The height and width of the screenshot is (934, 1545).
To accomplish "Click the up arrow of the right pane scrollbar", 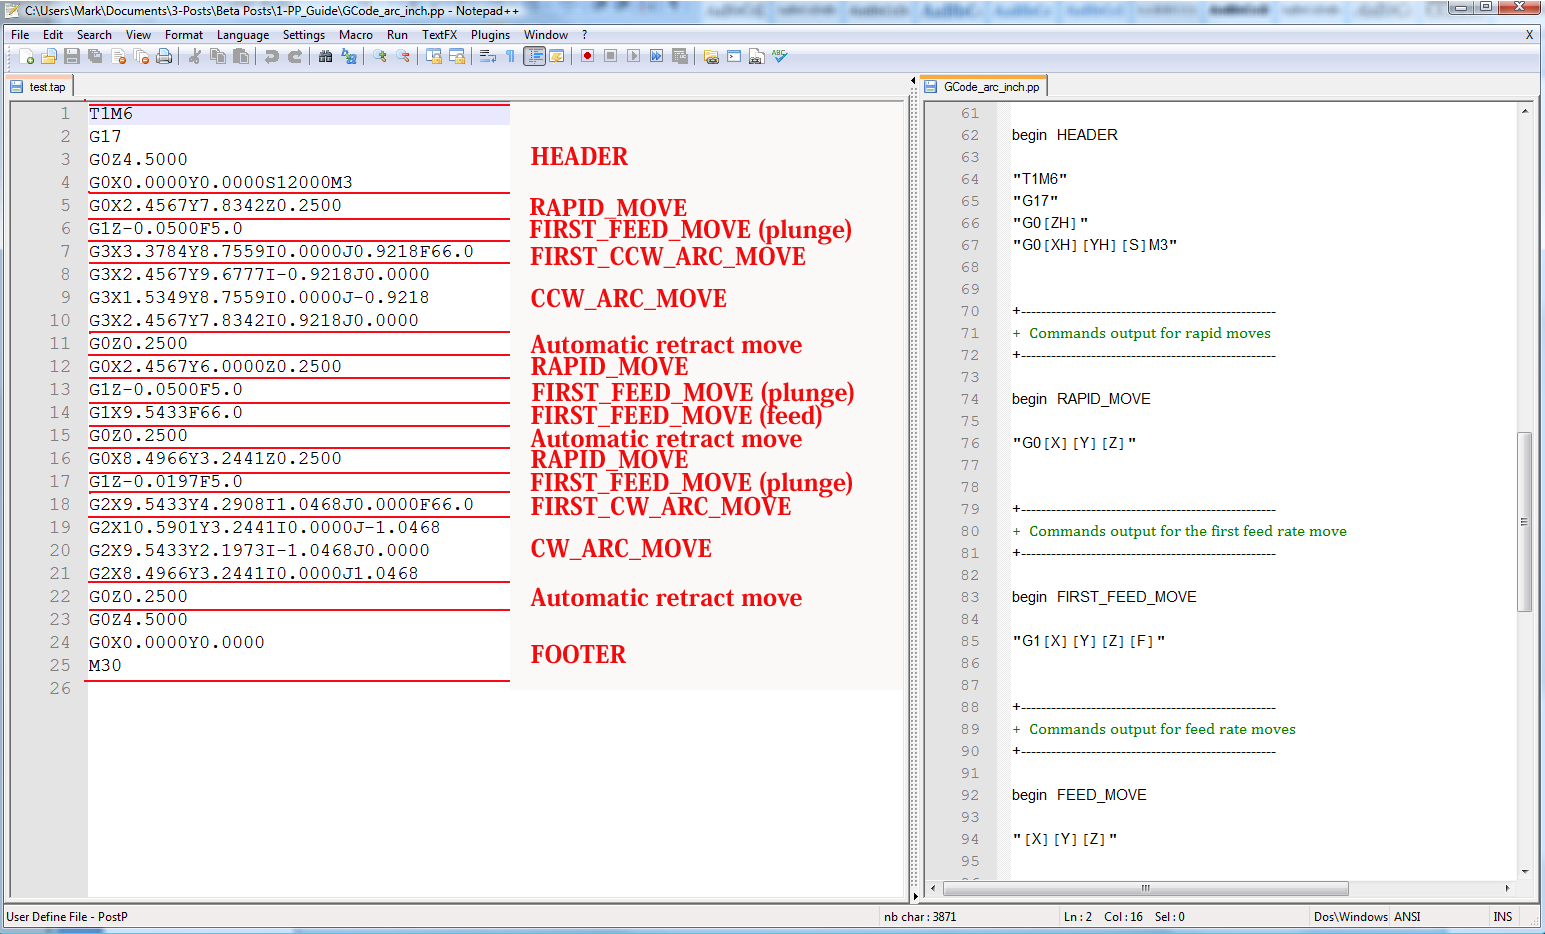I will pyautogui.click(x=1525, y=111).
